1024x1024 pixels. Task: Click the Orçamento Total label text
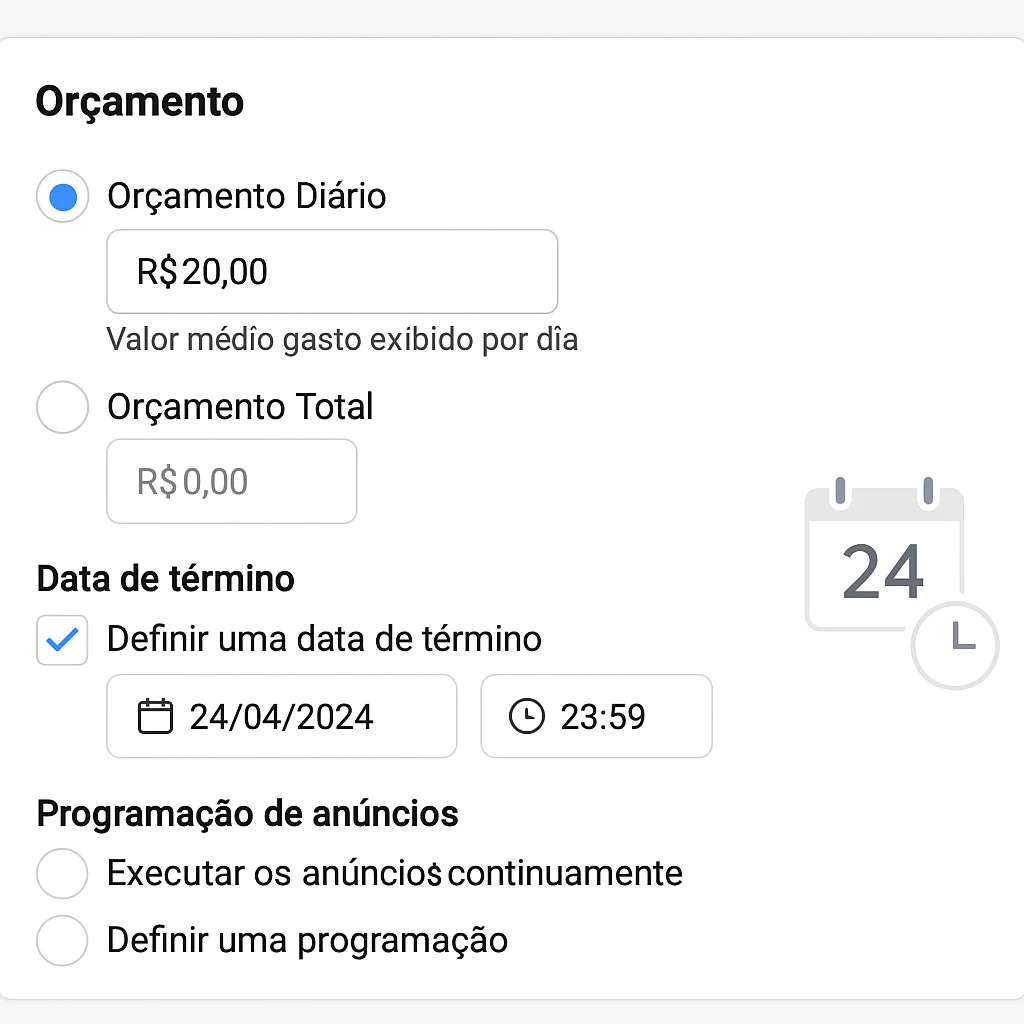[240, 407]
